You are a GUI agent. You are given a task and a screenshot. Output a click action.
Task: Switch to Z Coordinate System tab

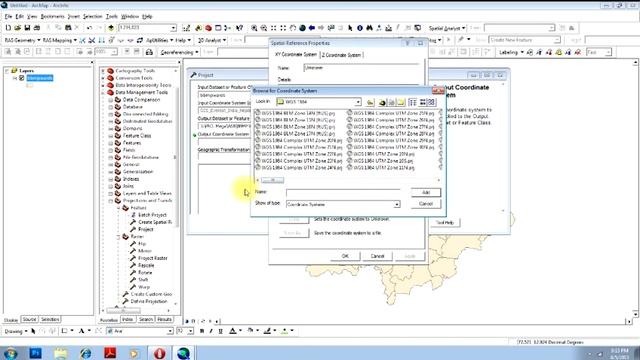point(342,55)
